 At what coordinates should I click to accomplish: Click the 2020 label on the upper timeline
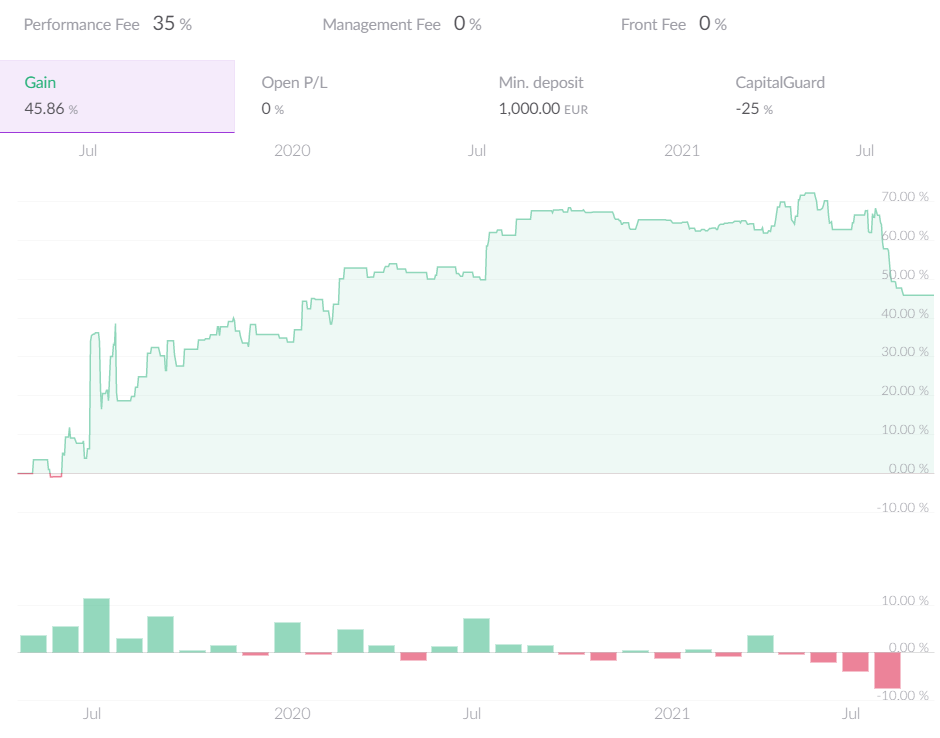[292, 151]
